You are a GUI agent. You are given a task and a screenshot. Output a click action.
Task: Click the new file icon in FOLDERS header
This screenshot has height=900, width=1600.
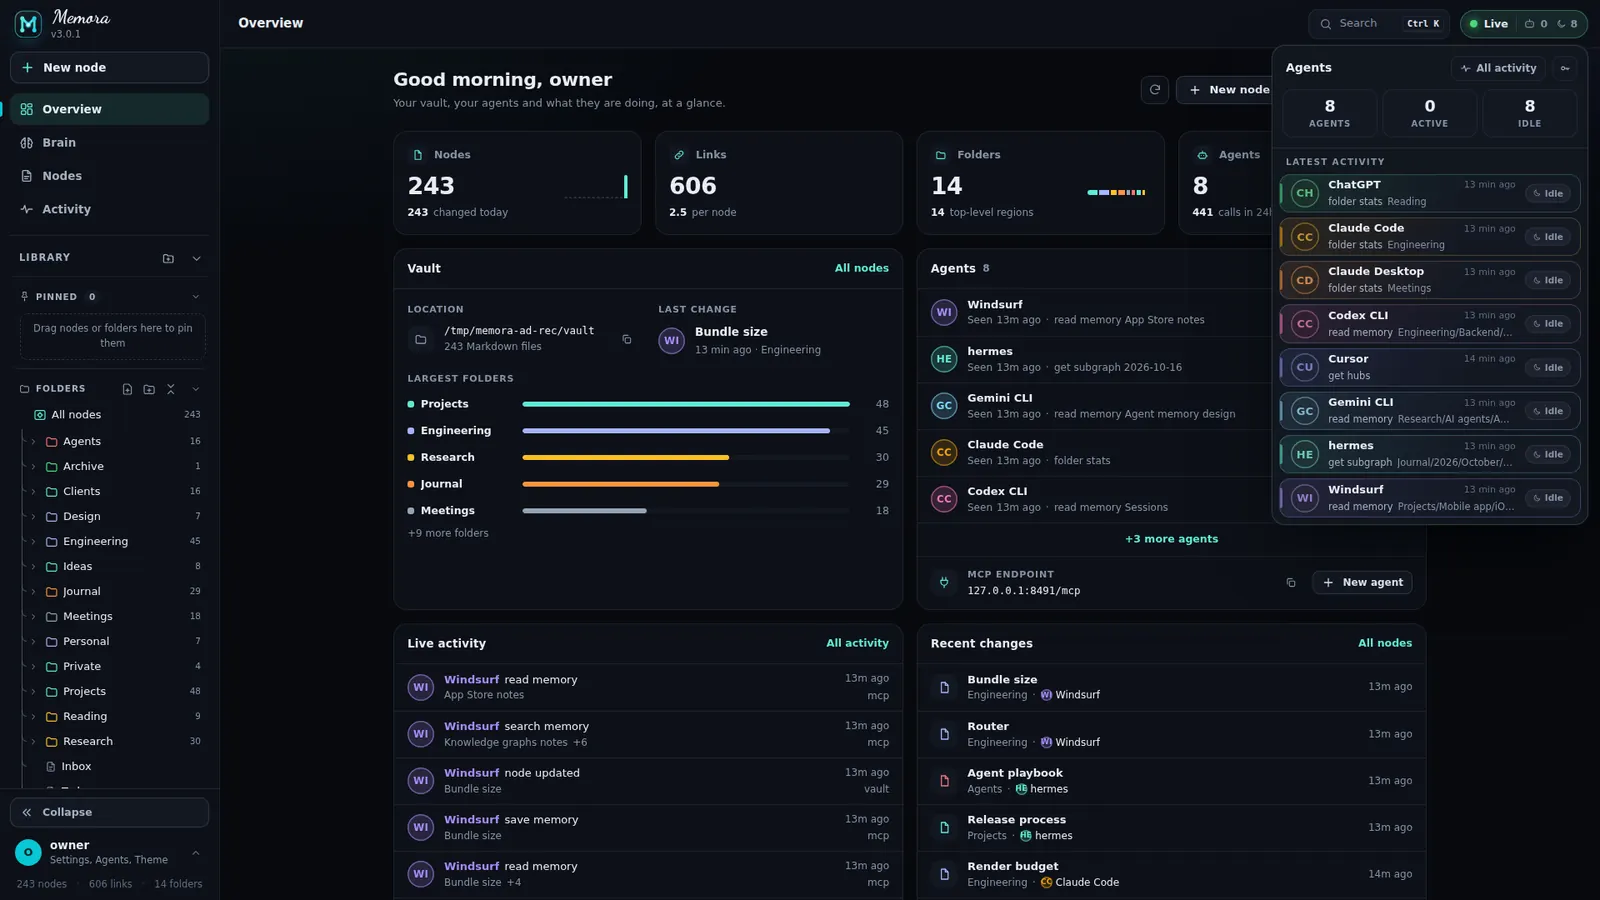[127, 389]
